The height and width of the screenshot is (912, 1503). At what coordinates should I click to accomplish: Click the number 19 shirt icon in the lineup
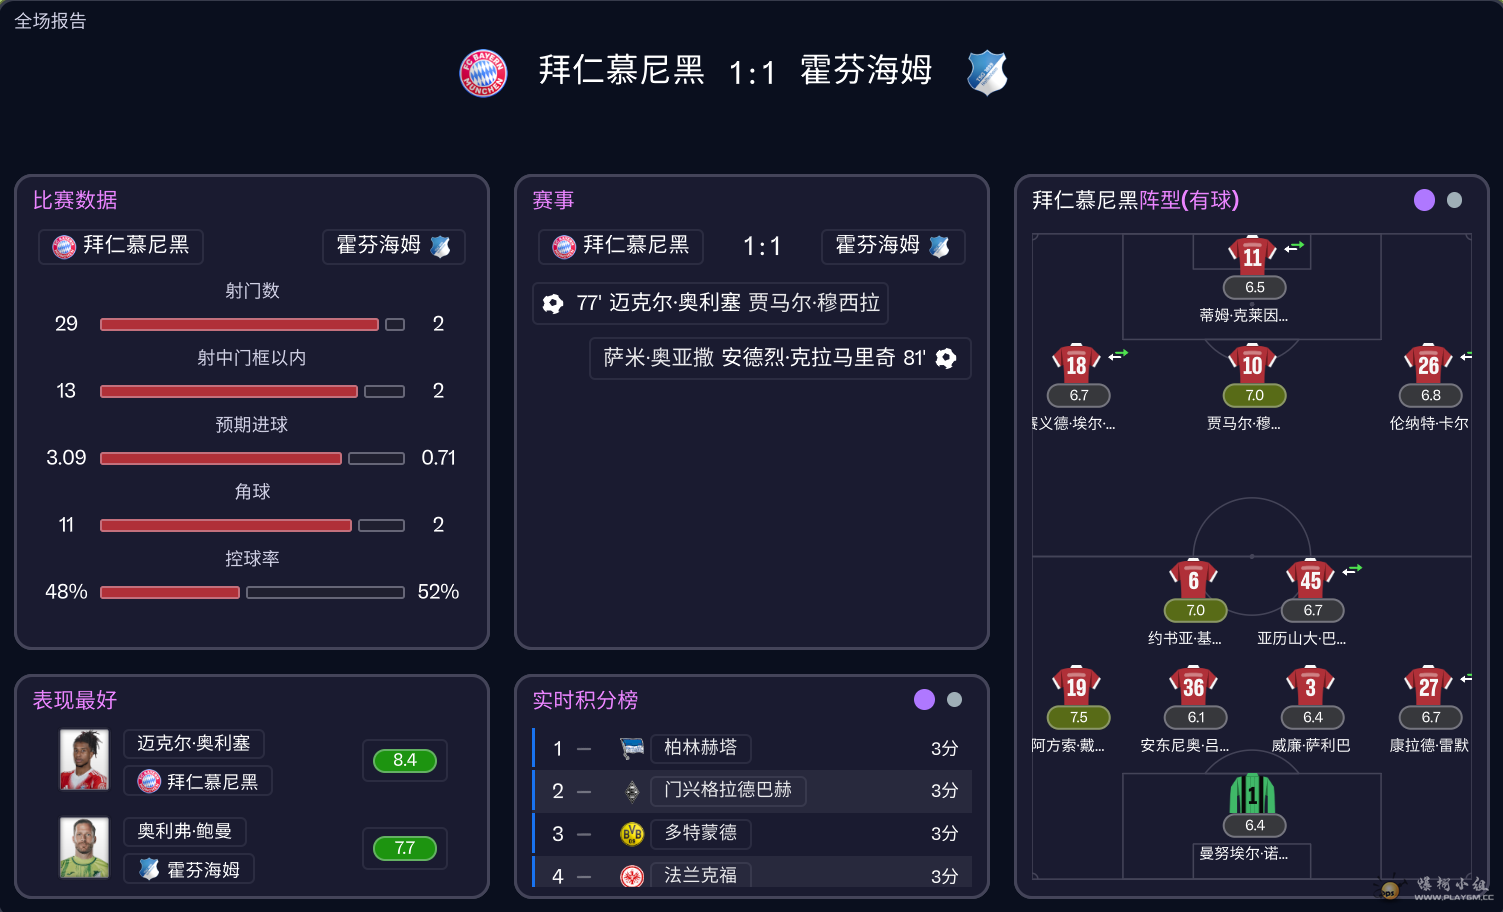pos(1076,686)
